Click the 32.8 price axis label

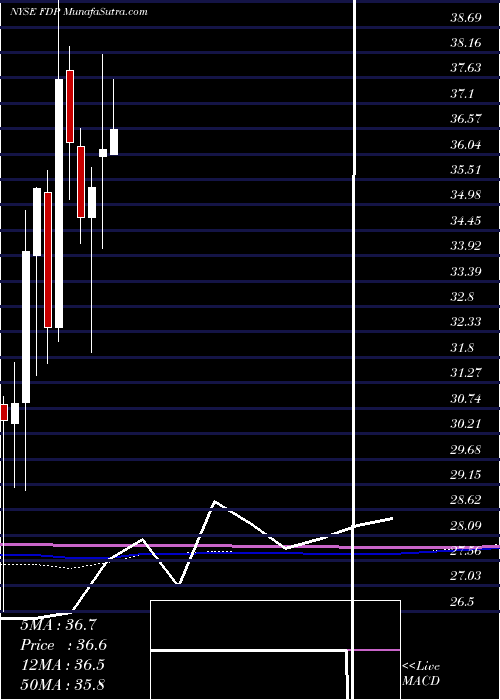pos(462,297)
